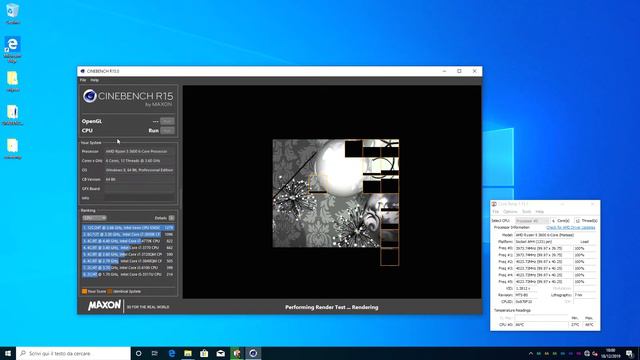Select ranking row 3 with score 822
This screenshot has height=360, width=640.
(x=128, y=241)
